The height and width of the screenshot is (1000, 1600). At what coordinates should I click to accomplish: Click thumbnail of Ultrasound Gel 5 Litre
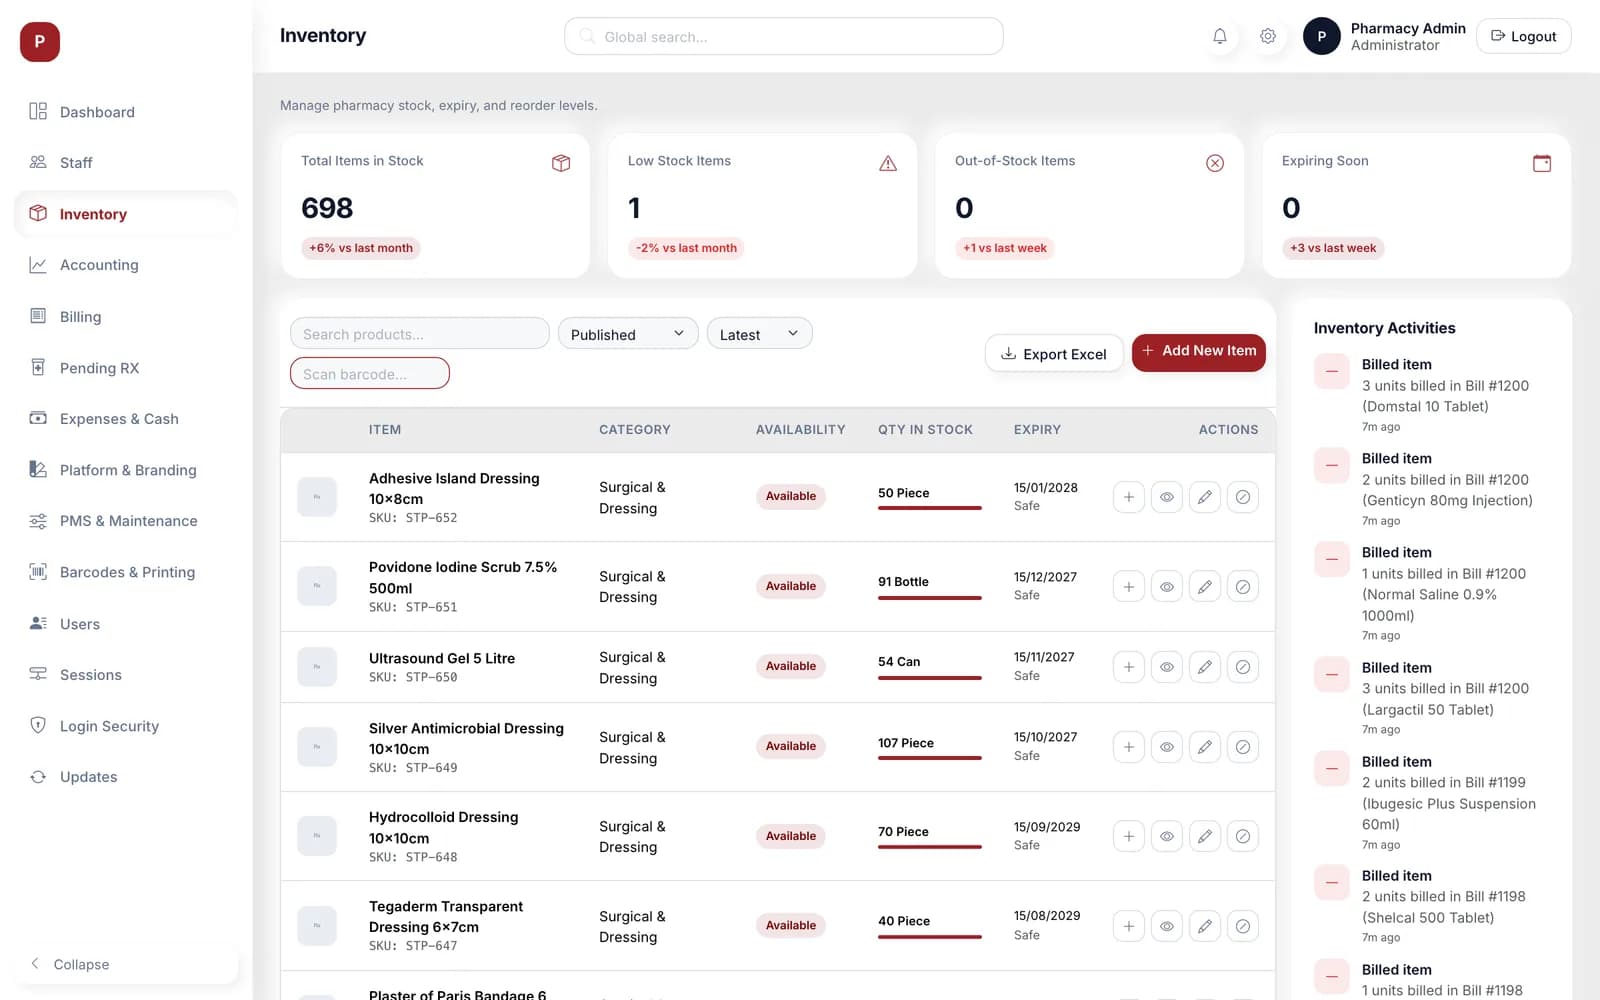pyautogui.click(x=317, y=667)
